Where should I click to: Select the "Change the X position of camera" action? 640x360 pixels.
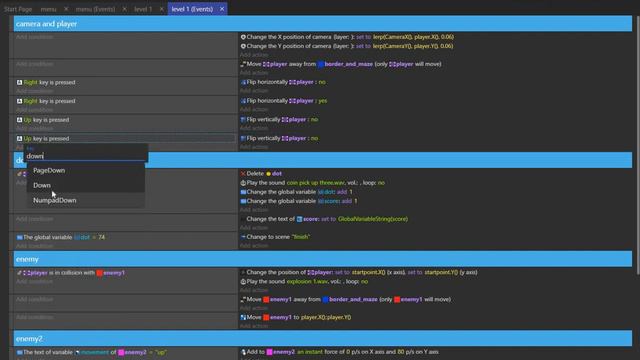click(x=347, y=37)
